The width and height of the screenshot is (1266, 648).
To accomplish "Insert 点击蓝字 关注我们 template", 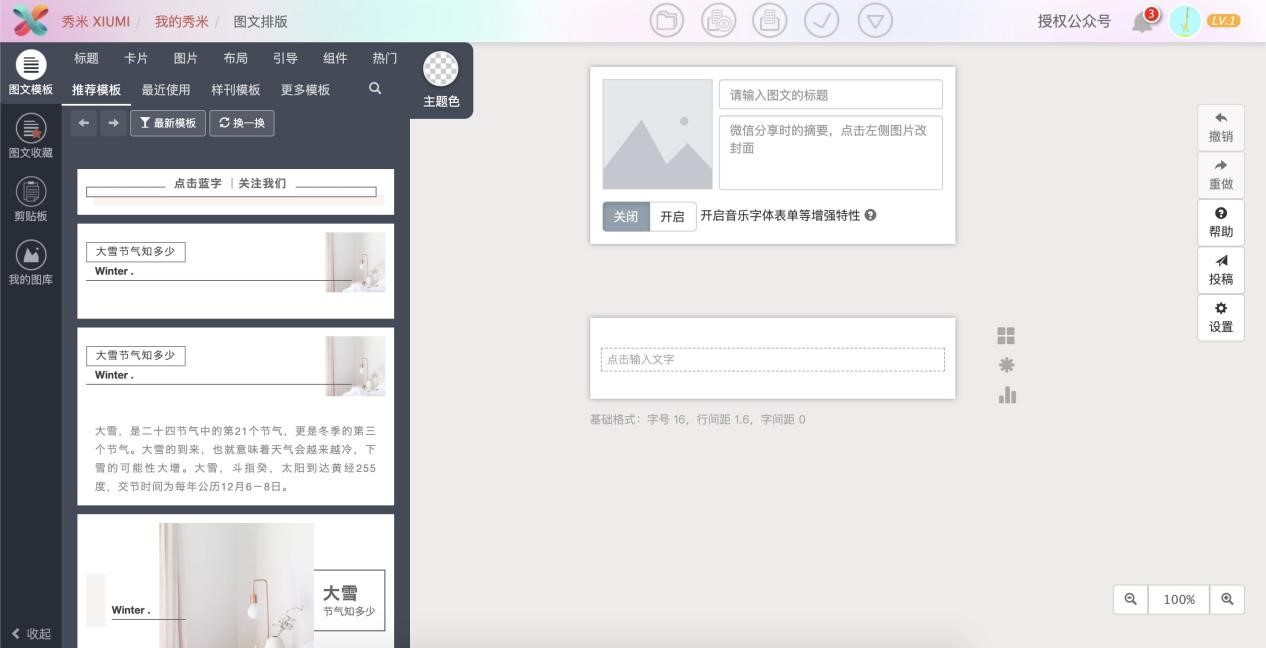I will coord(236,191).
